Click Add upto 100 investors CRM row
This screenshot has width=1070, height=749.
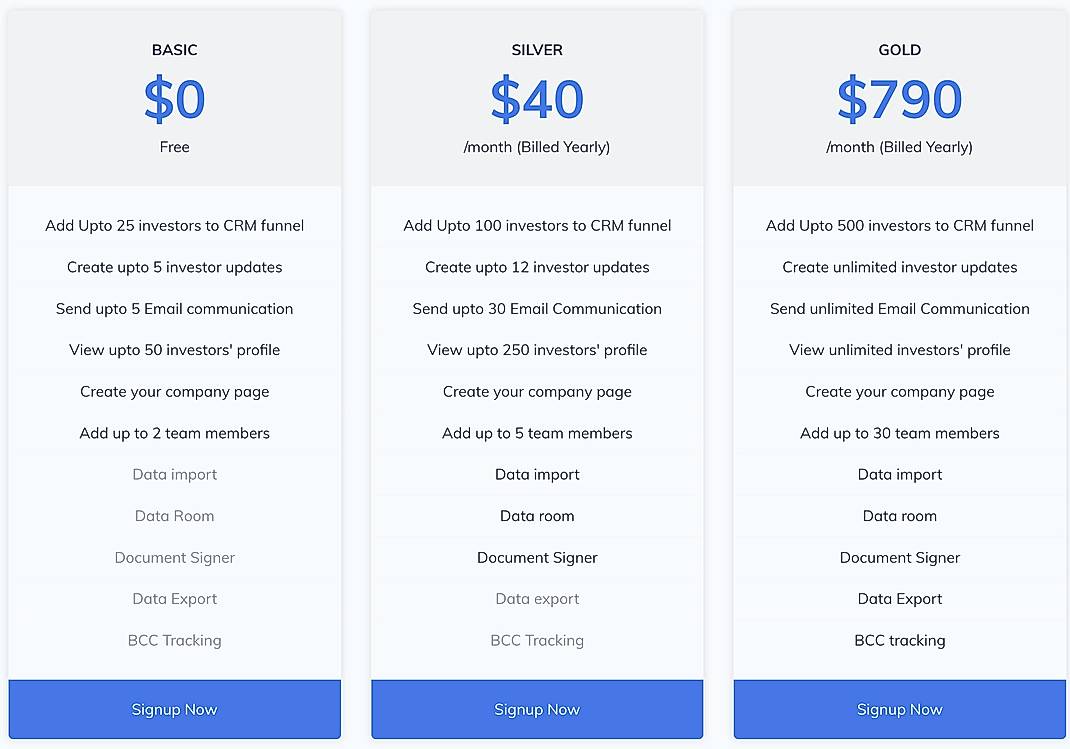(537, 225)
